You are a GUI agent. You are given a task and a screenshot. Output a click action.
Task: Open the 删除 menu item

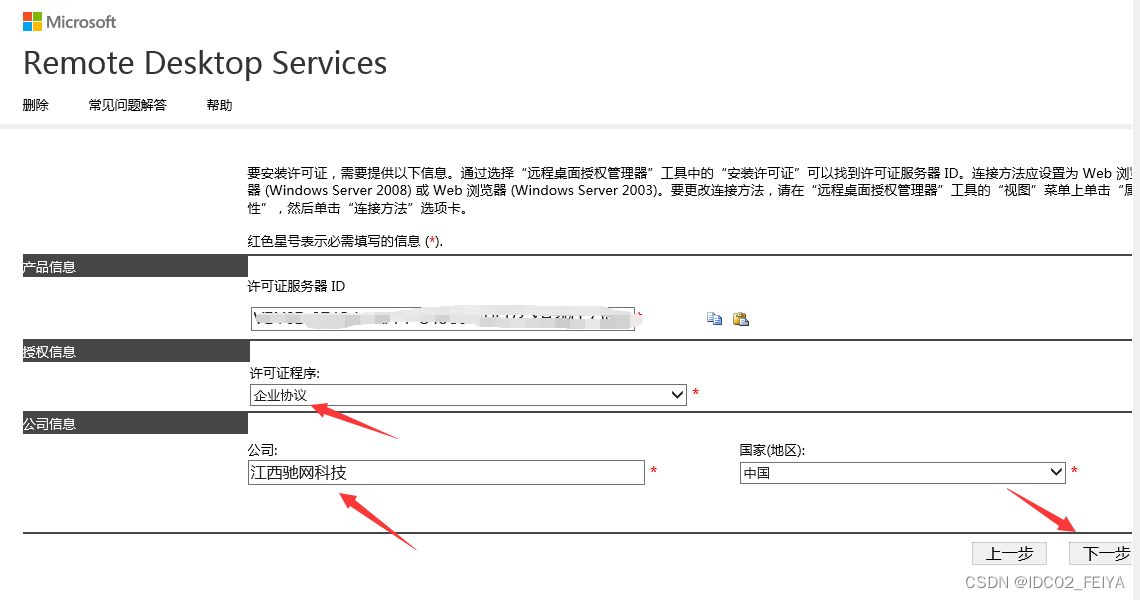point(36,105)
